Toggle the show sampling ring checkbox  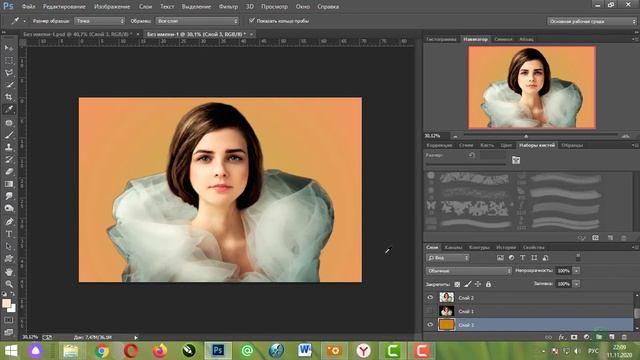click(x=252, y=20)
